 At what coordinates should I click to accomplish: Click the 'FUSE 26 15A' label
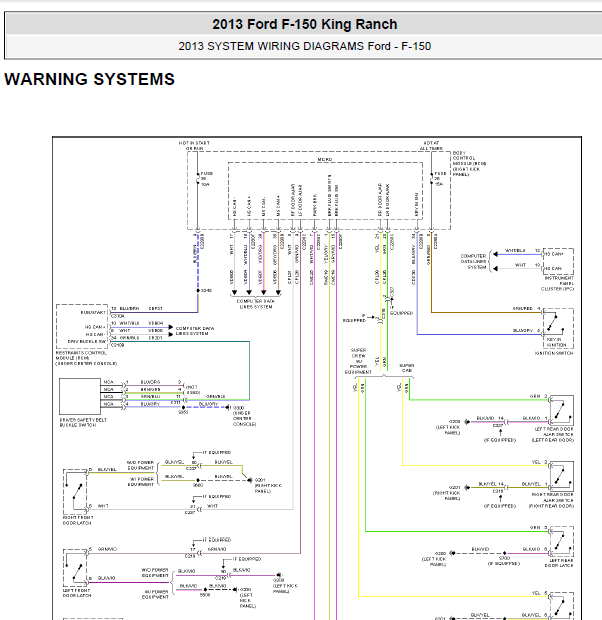pyautogui.click(x=440, y=179)
